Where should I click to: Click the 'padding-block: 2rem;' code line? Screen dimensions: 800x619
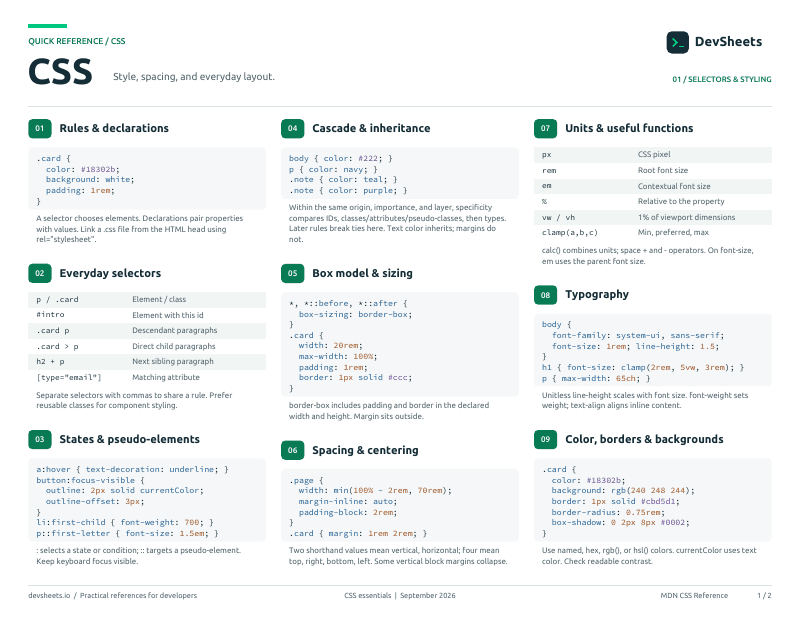(x=348, y=512)
